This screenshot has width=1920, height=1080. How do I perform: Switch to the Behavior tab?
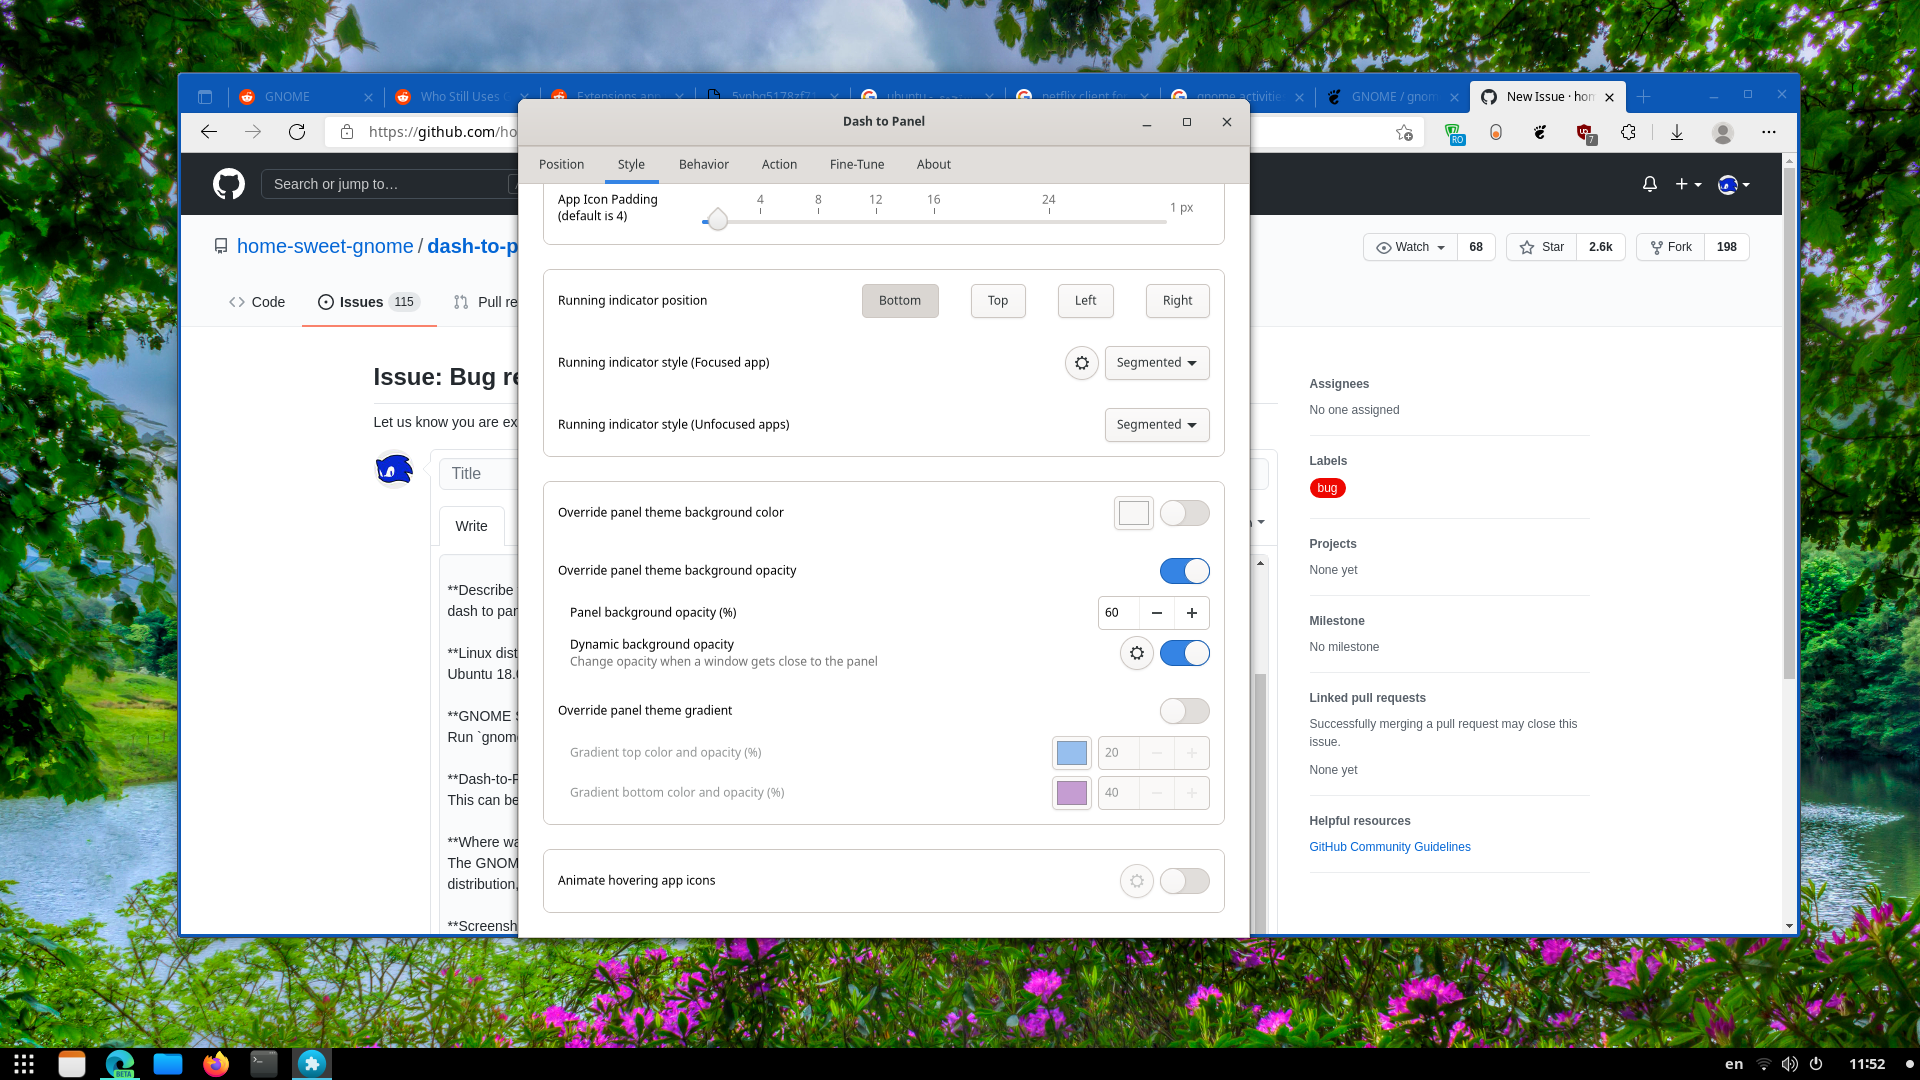704,165
